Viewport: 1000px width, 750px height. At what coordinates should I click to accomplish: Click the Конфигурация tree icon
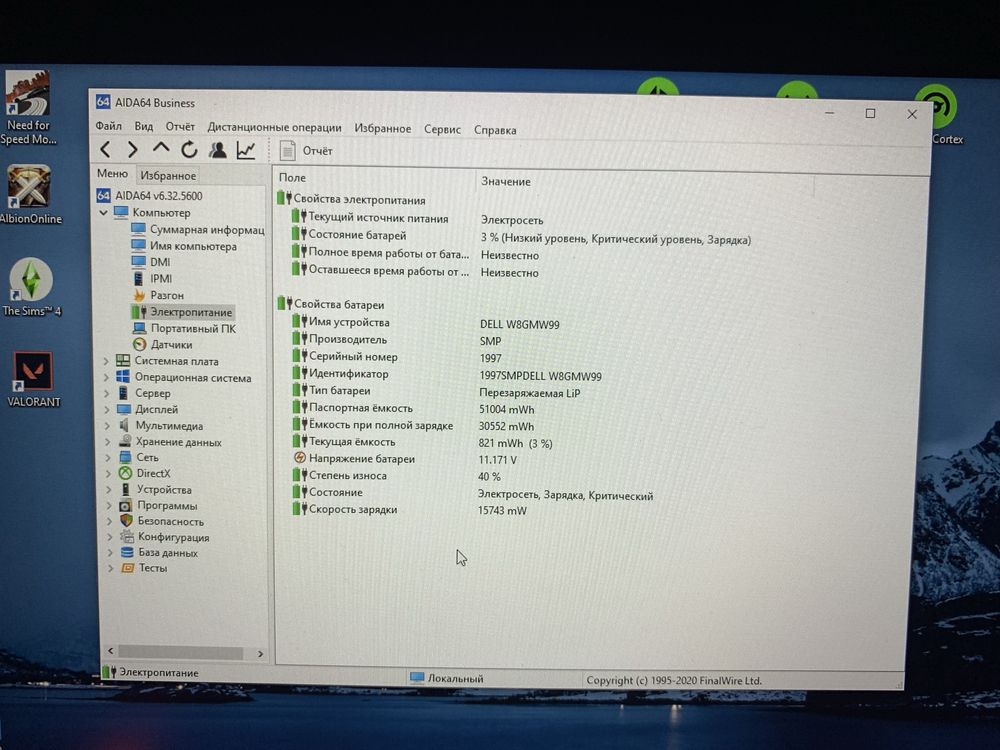(127, 536)
